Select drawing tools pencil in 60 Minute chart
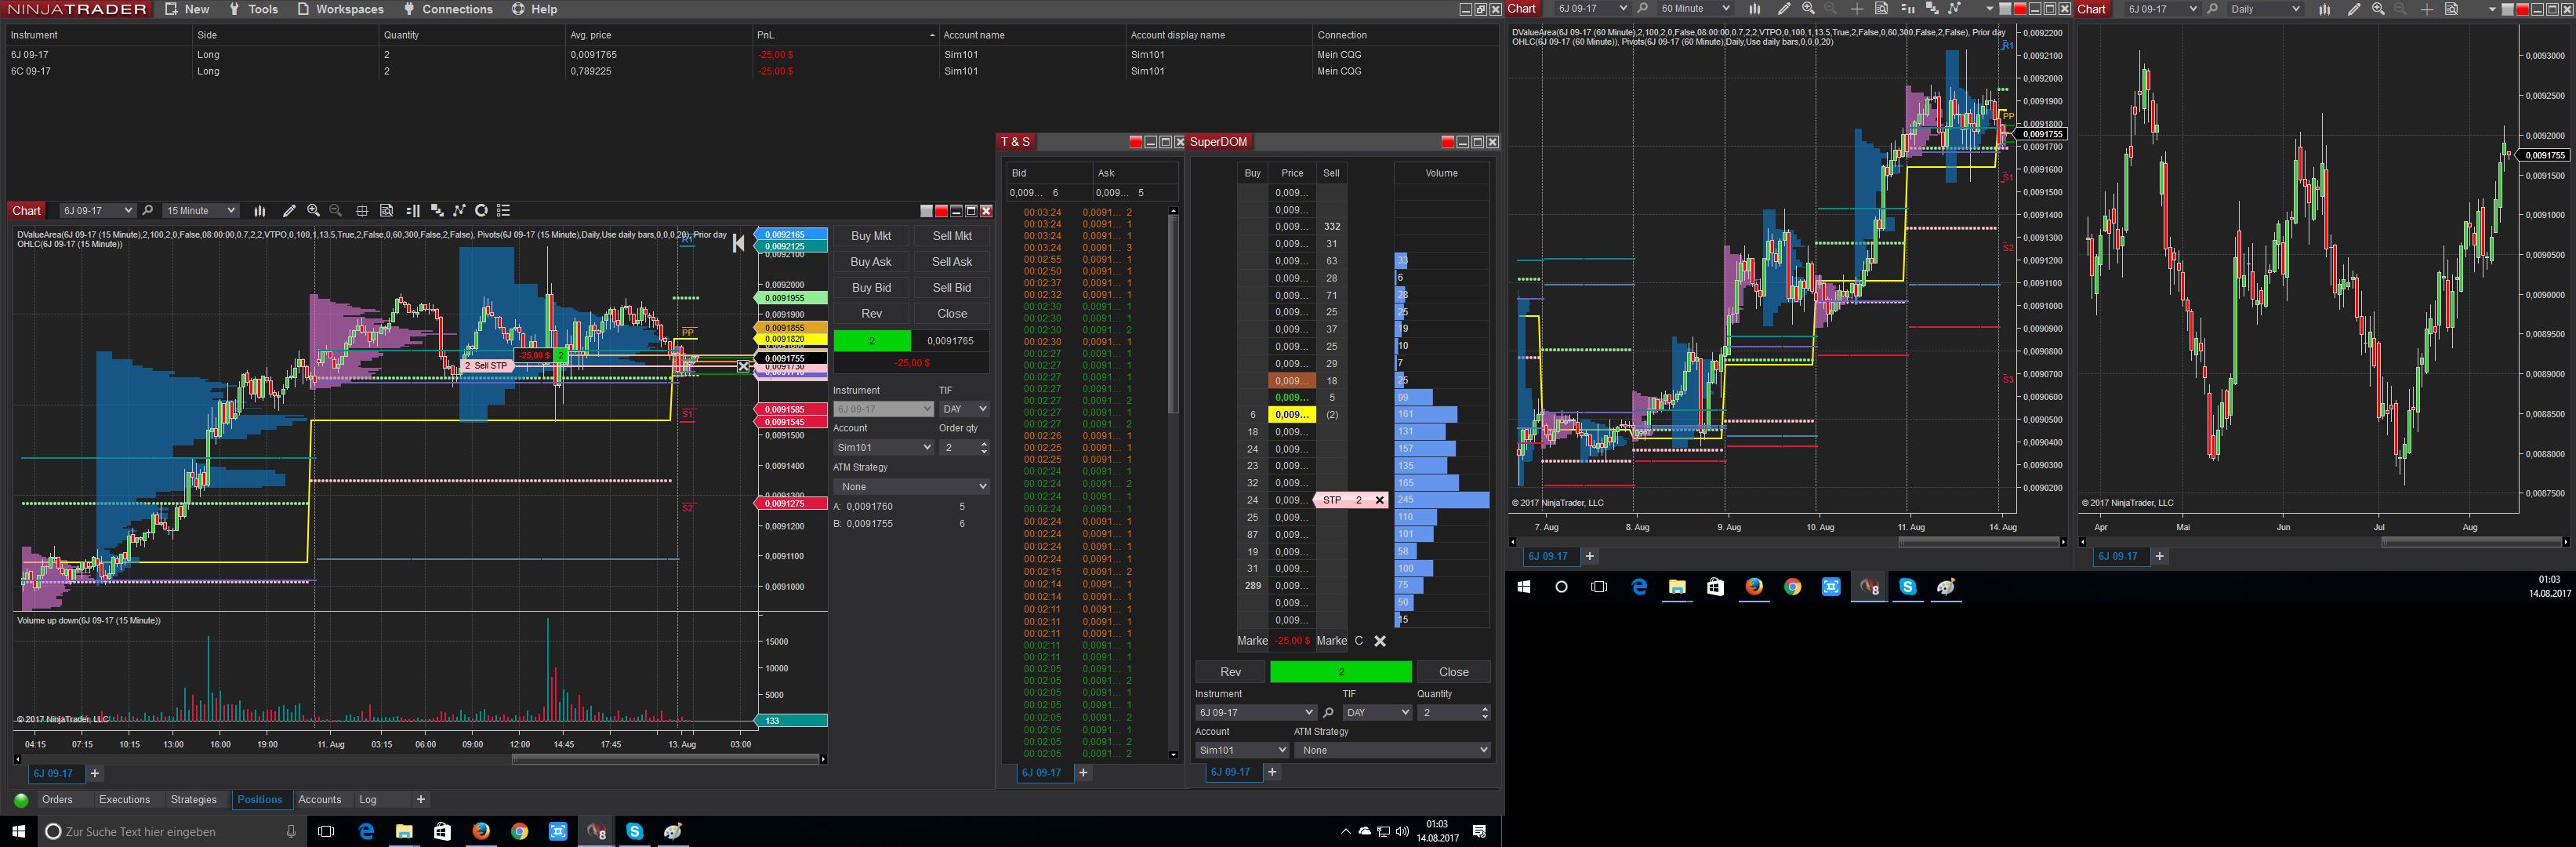2576x847 pixels. click(x=1784, y=9)
